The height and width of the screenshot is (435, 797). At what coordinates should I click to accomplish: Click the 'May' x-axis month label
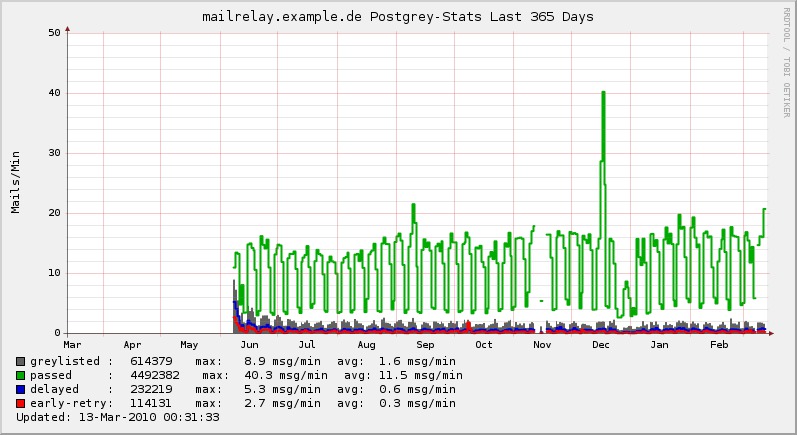[189, 345]
